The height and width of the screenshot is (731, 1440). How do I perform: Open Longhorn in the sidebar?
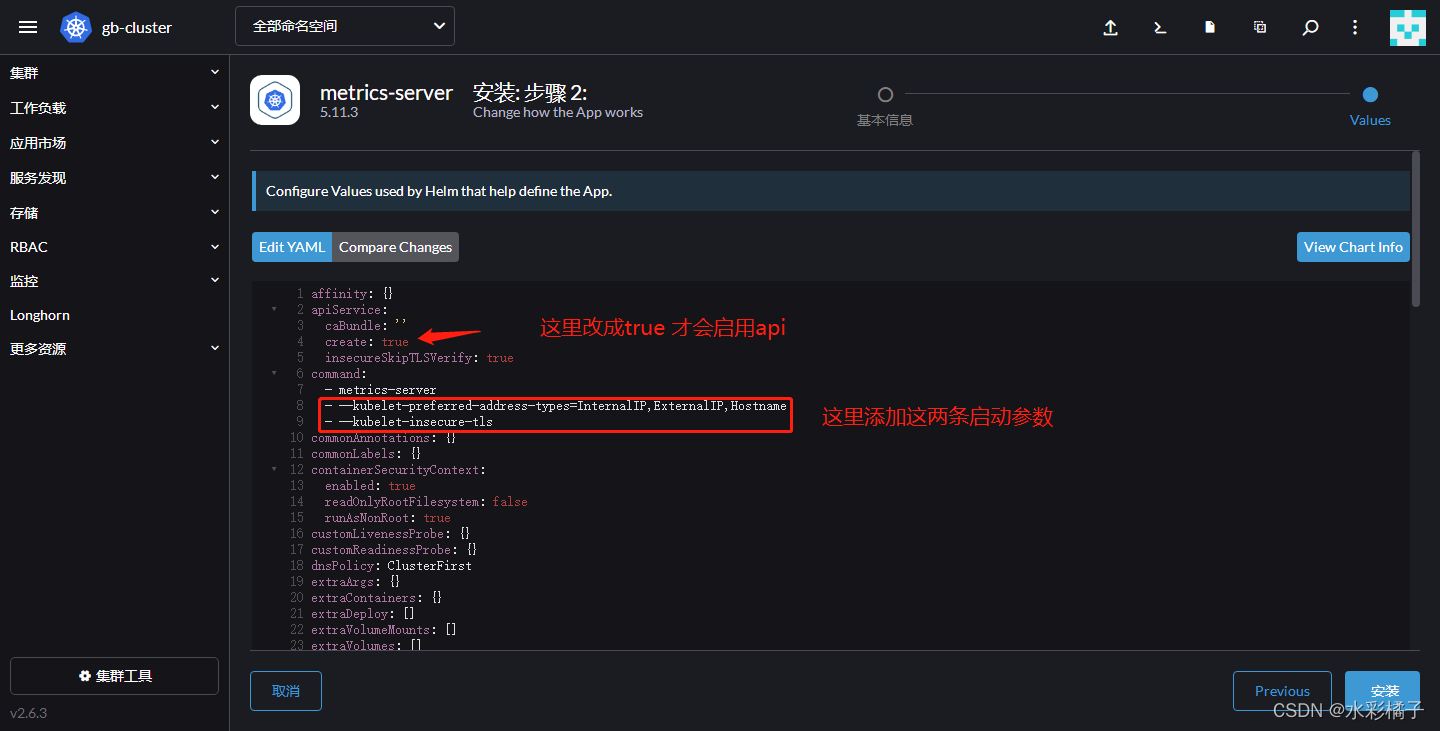coord(40,315)
